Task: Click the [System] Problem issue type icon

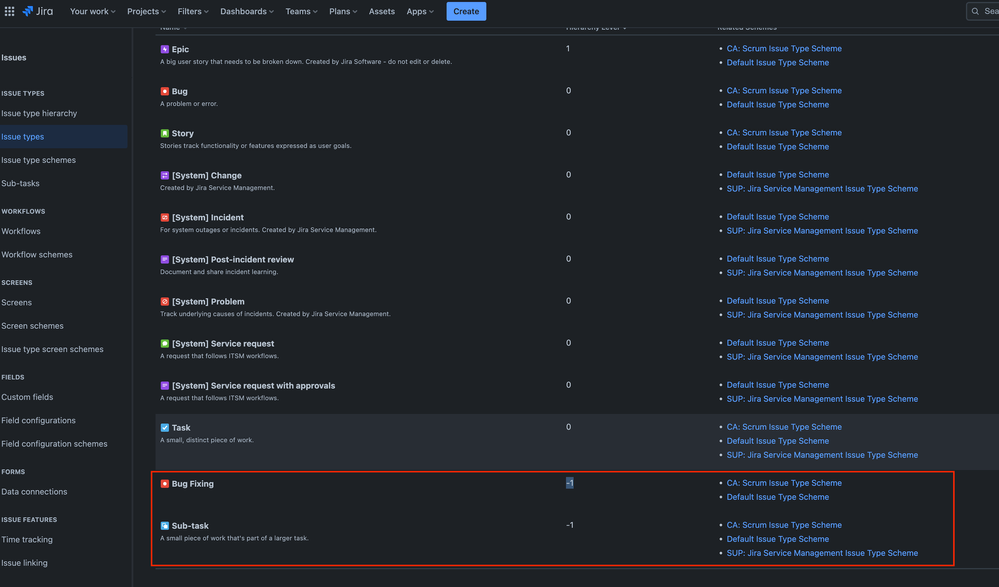Action: 163,299
